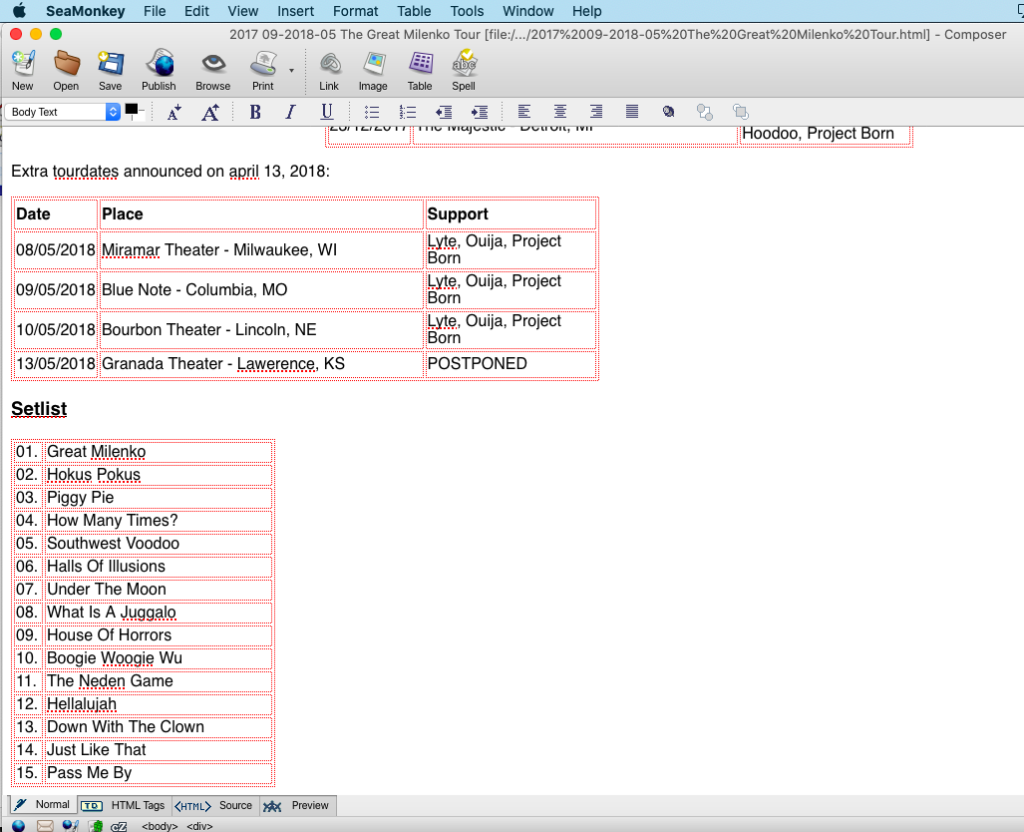Expand the Print button dropdown arrow
Viewport: 1024px width, 832px height.
[x=292, y=70]
